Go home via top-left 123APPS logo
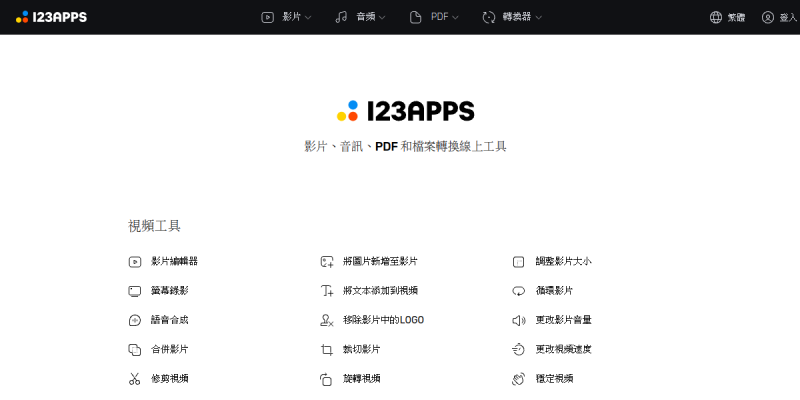 51,17
